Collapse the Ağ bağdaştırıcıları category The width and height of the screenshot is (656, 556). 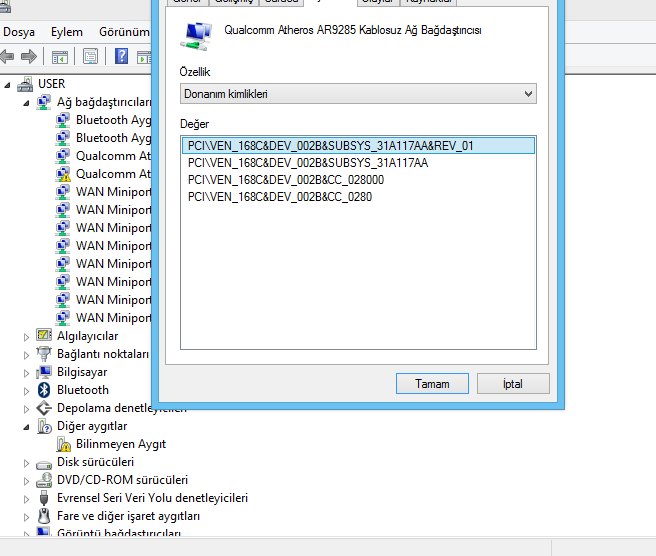pos(26,103)
